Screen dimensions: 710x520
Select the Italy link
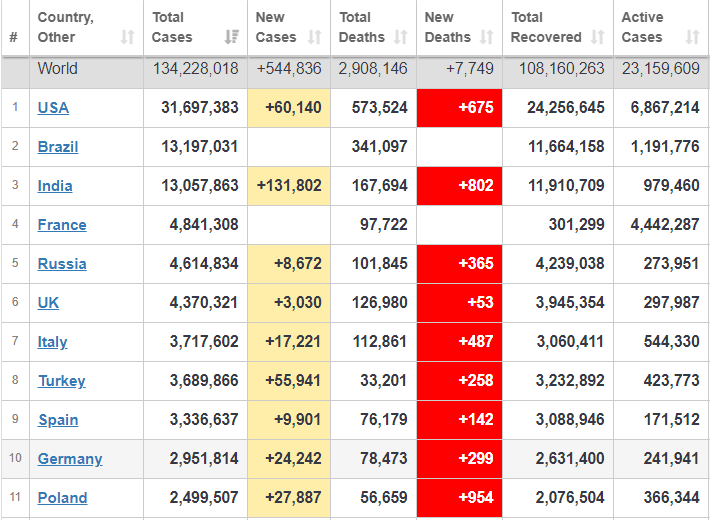(x=53, y=342)
